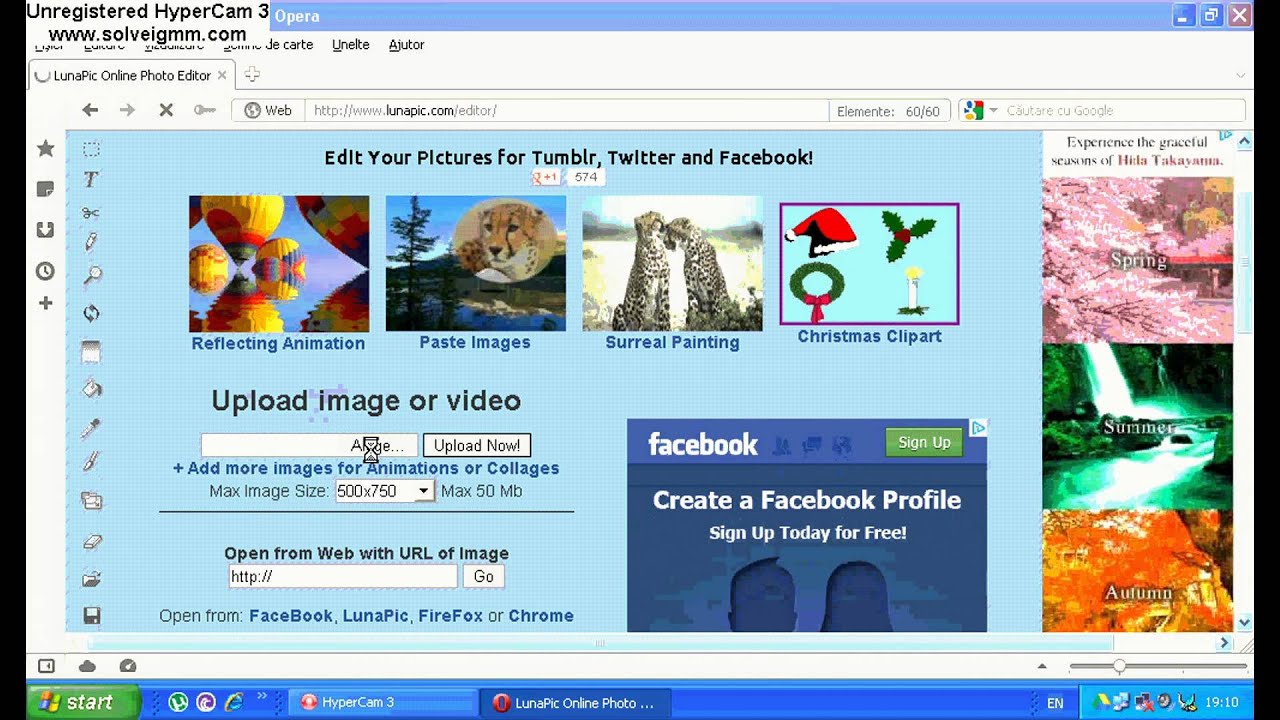1280x720 pixels.
Task: Select the rectangular selection tool
Action: (91, 150)
